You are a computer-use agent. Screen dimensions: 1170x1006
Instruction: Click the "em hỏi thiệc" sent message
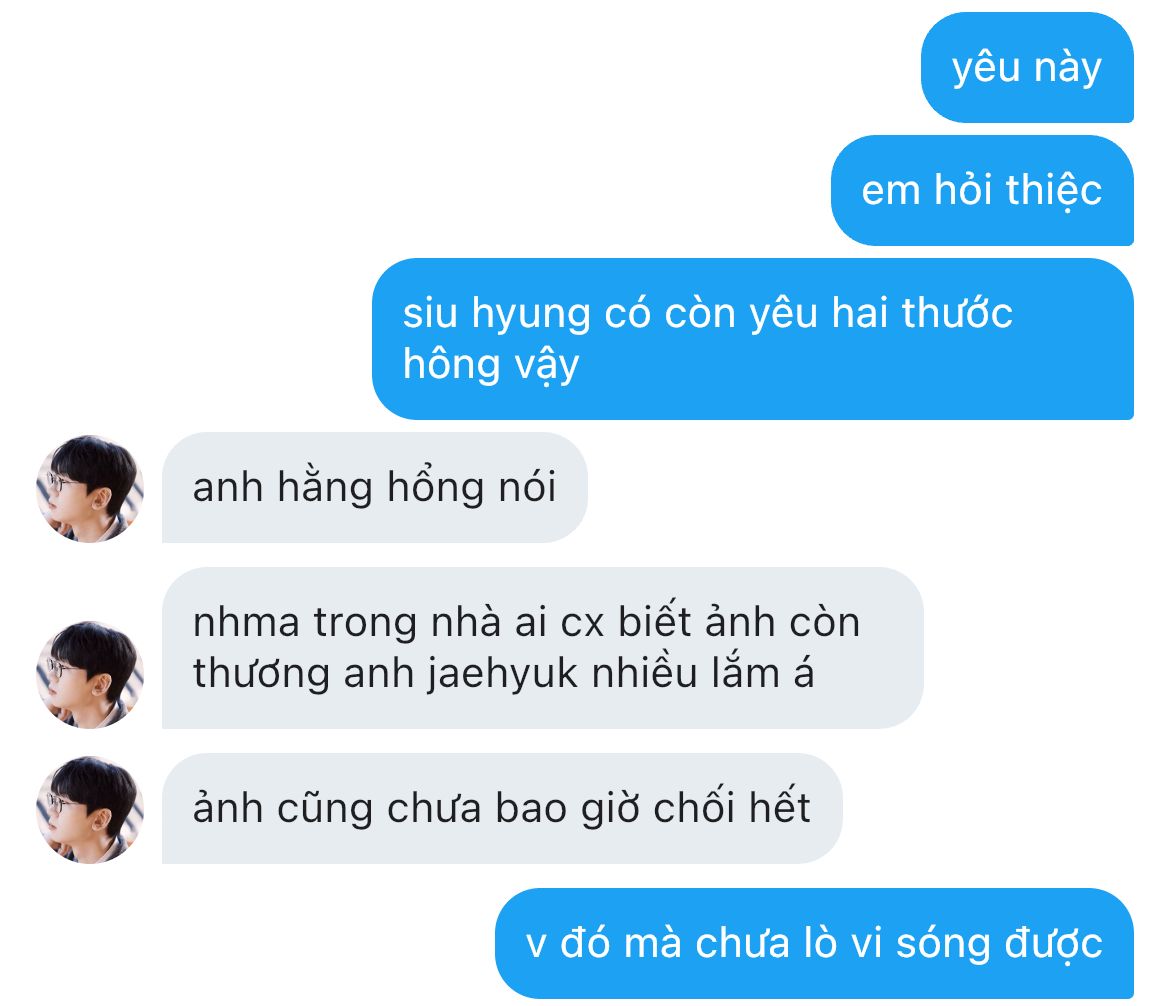pyautogui.click(x=982, y=190)
